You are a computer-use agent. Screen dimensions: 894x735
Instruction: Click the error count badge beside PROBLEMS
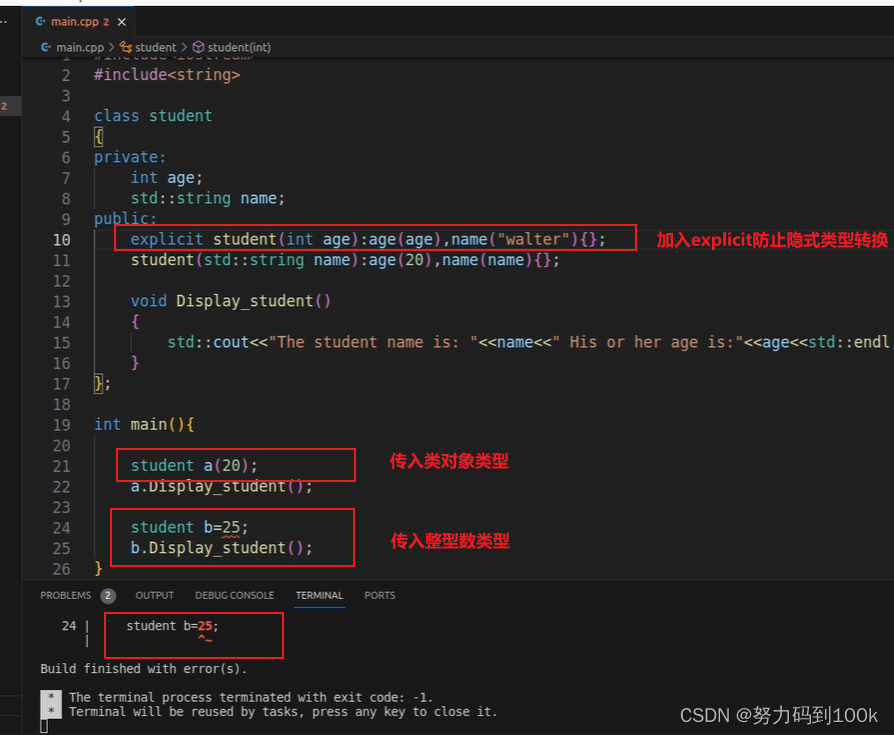(x=108, y=595)
